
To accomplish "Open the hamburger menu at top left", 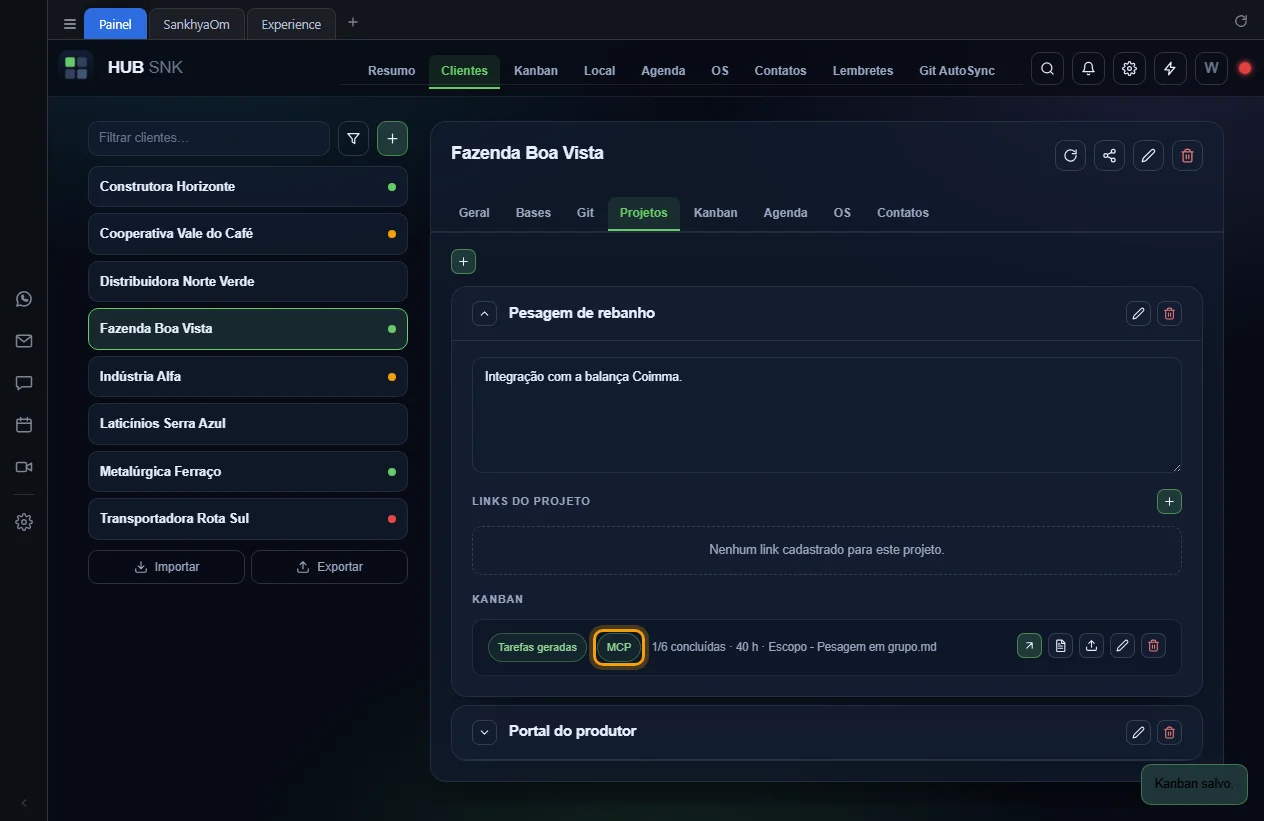I will (69, 24).
